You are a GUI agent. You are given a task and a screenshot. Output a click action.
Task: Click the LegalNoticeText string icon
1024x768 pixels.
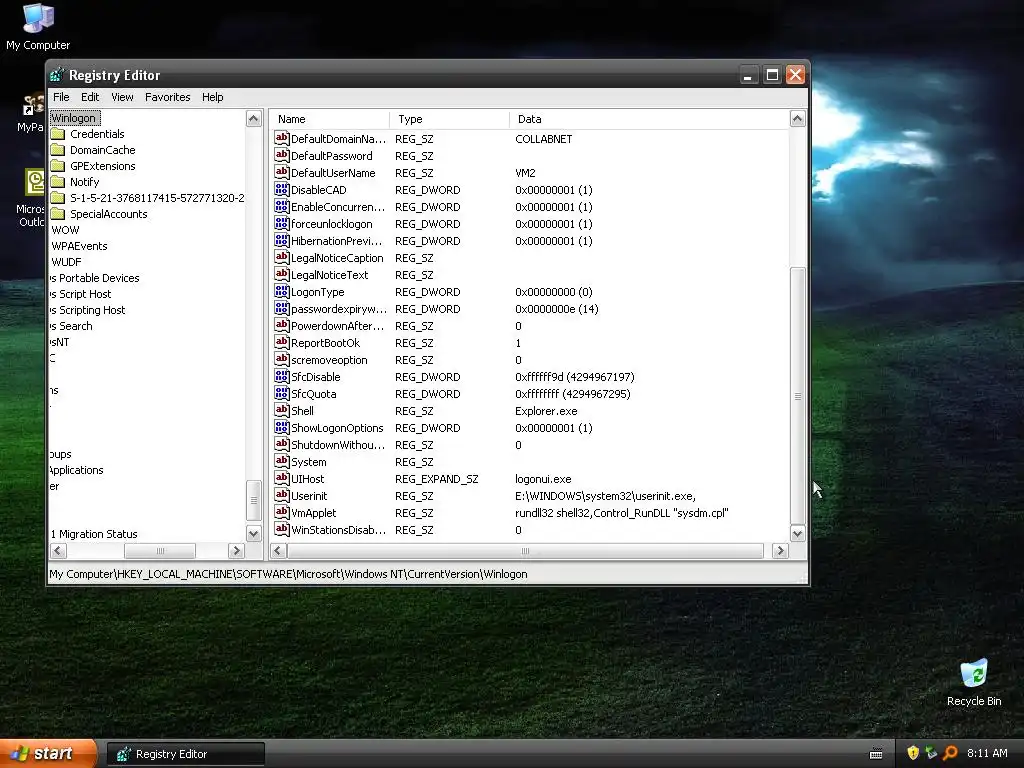pyautogui.click(x=281, y=274)
